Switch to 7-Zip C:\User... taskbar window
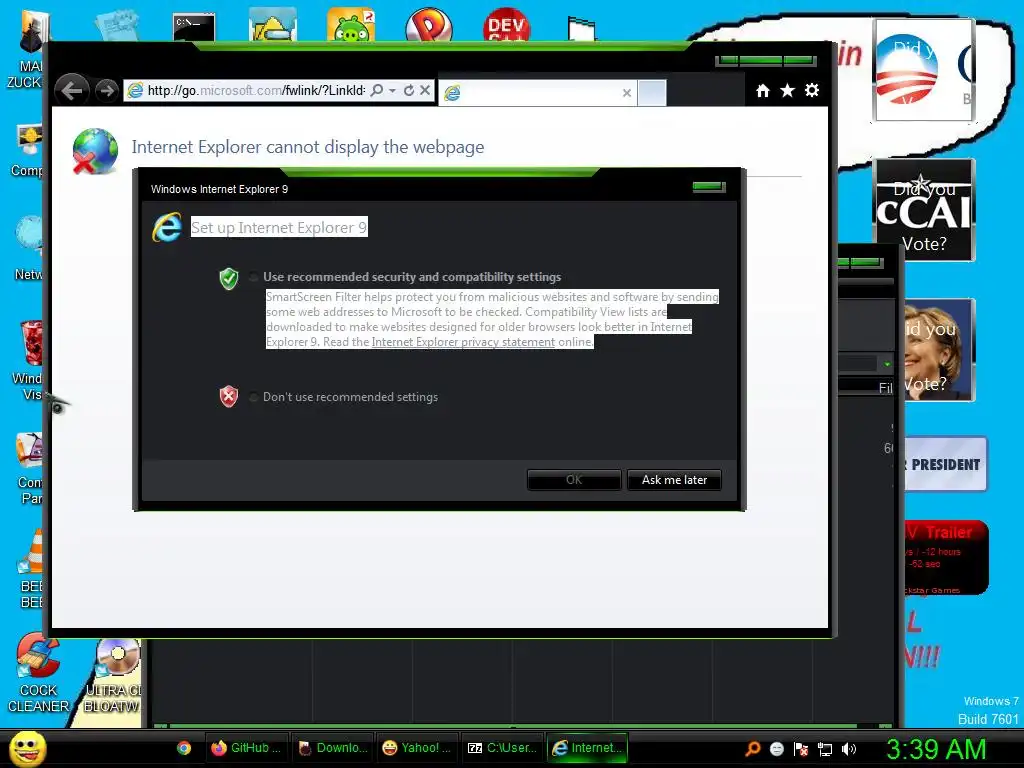 click(502, 748)
